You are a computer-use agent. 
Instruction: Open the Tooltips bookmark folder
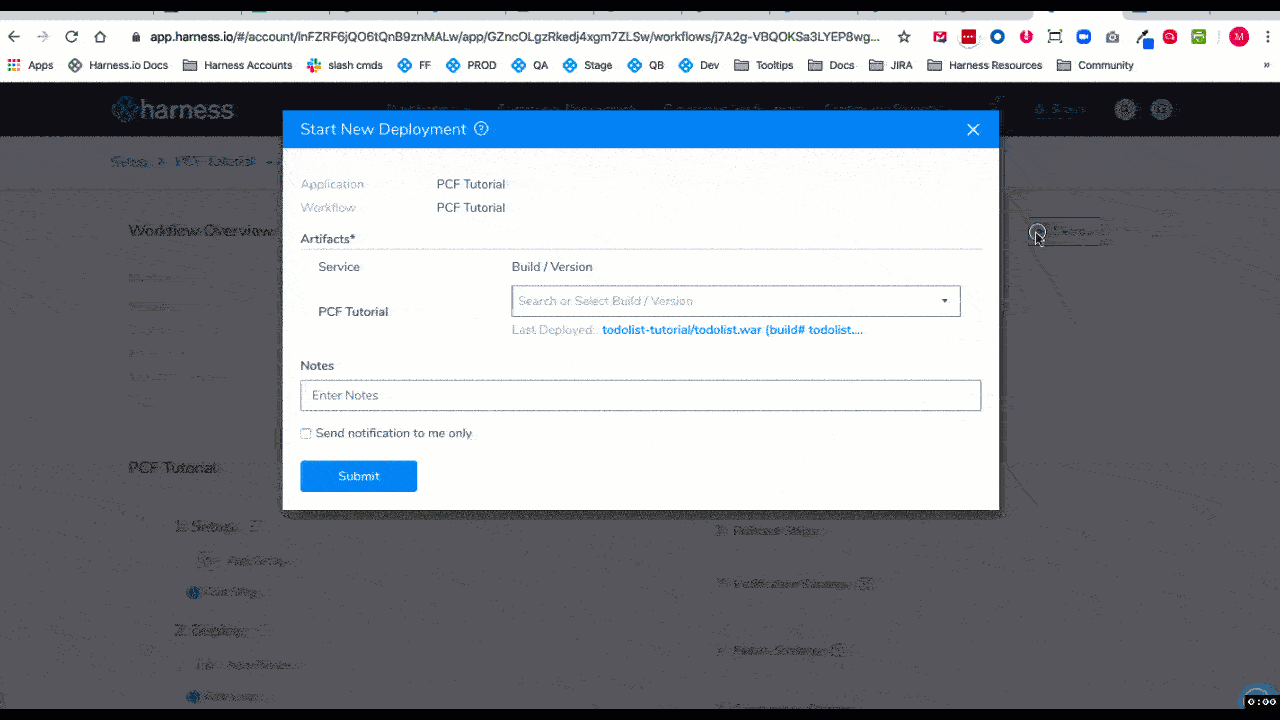tap(763, 65)
